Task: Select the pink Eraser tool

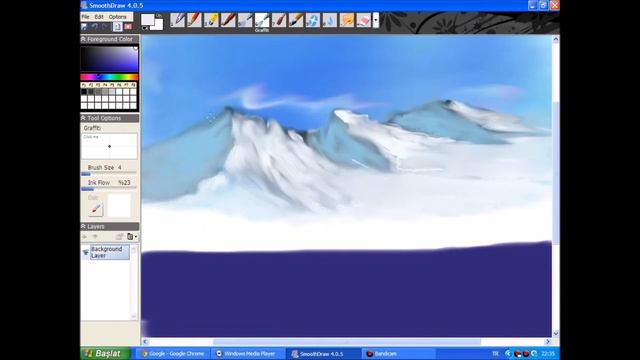Action: click(364, 20)
